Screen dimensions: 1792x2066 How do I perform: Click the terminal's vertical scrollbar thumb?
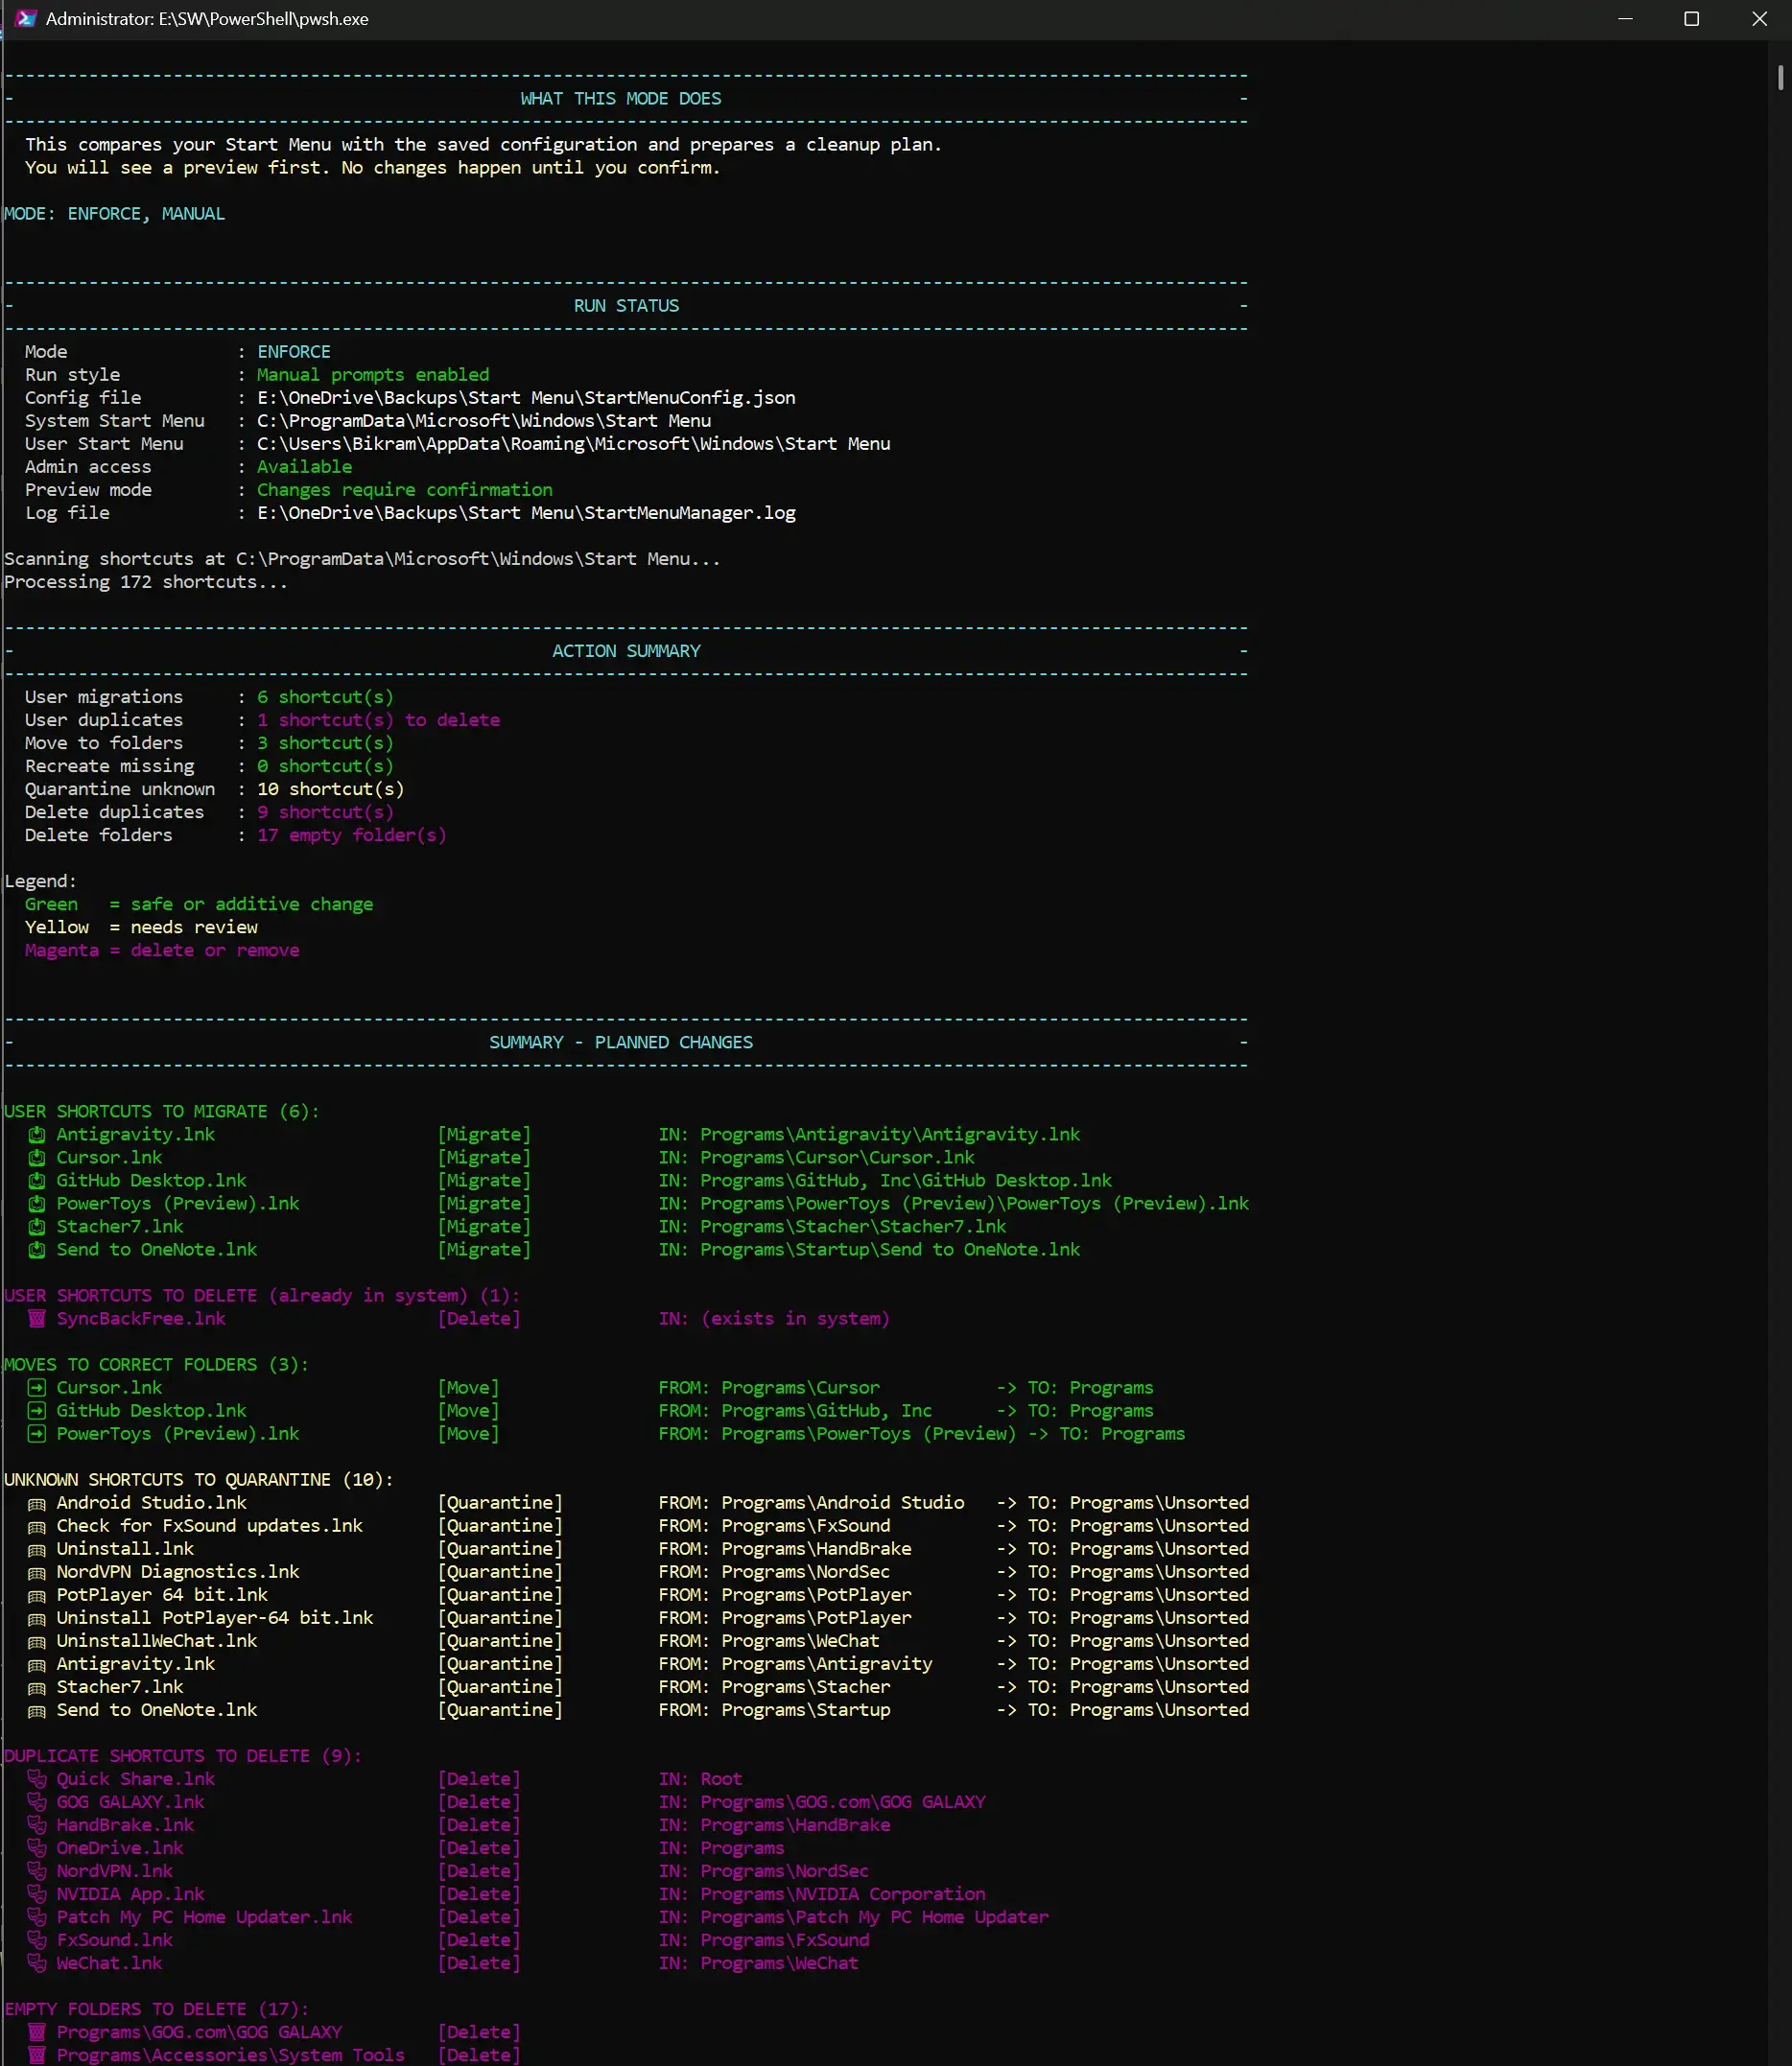(x=1780, y=77)
